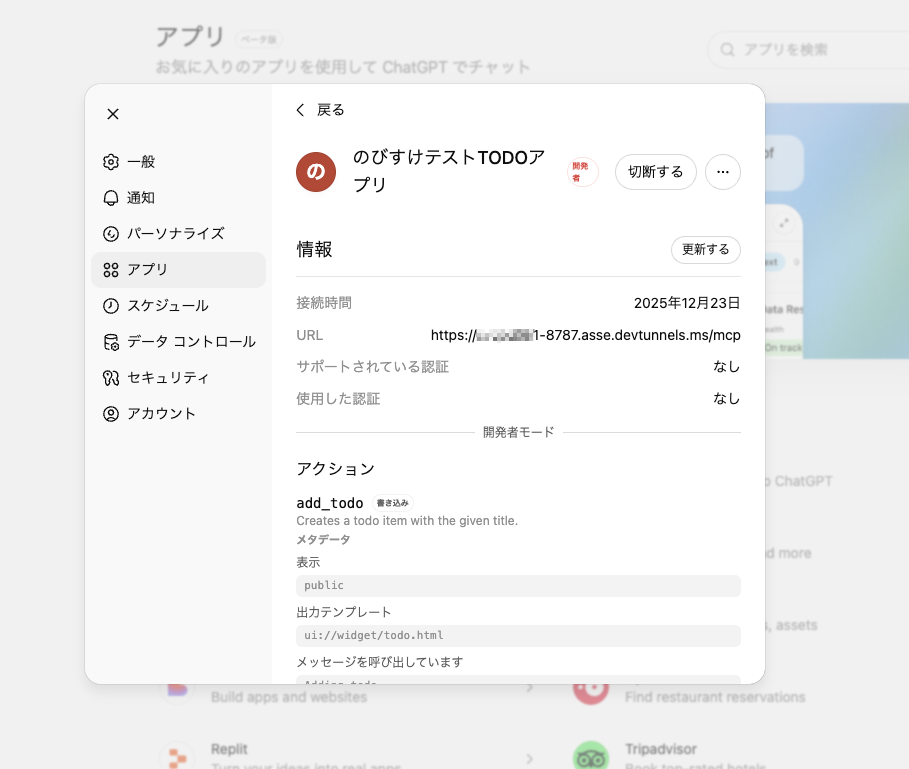Click the 開発者 badge next to app name
Viewport: 909px width, 769px height.
(x=582, y=172)
